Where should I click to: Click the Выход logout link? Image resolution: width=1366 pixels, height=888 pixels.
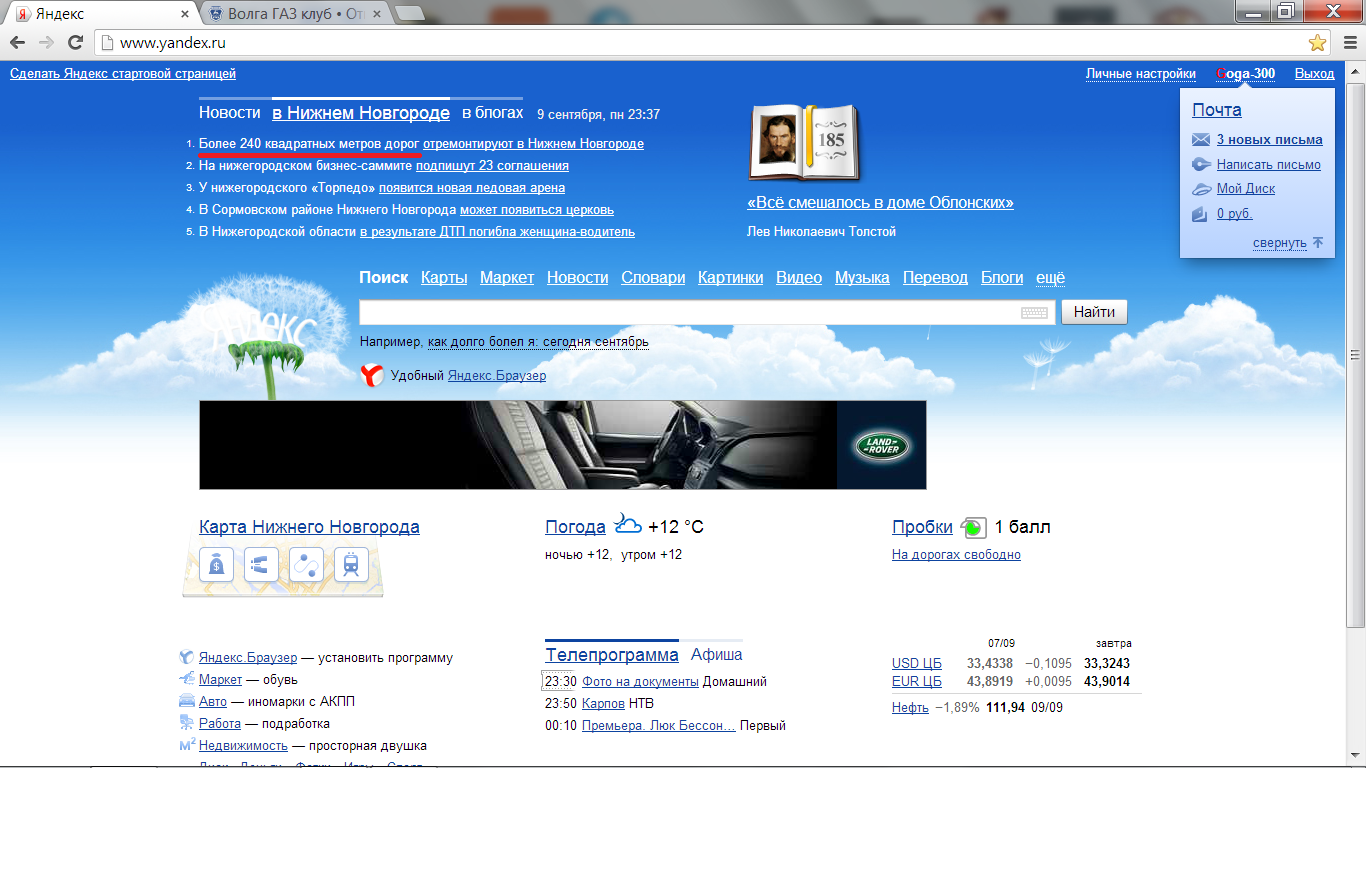coord(1314,74)
